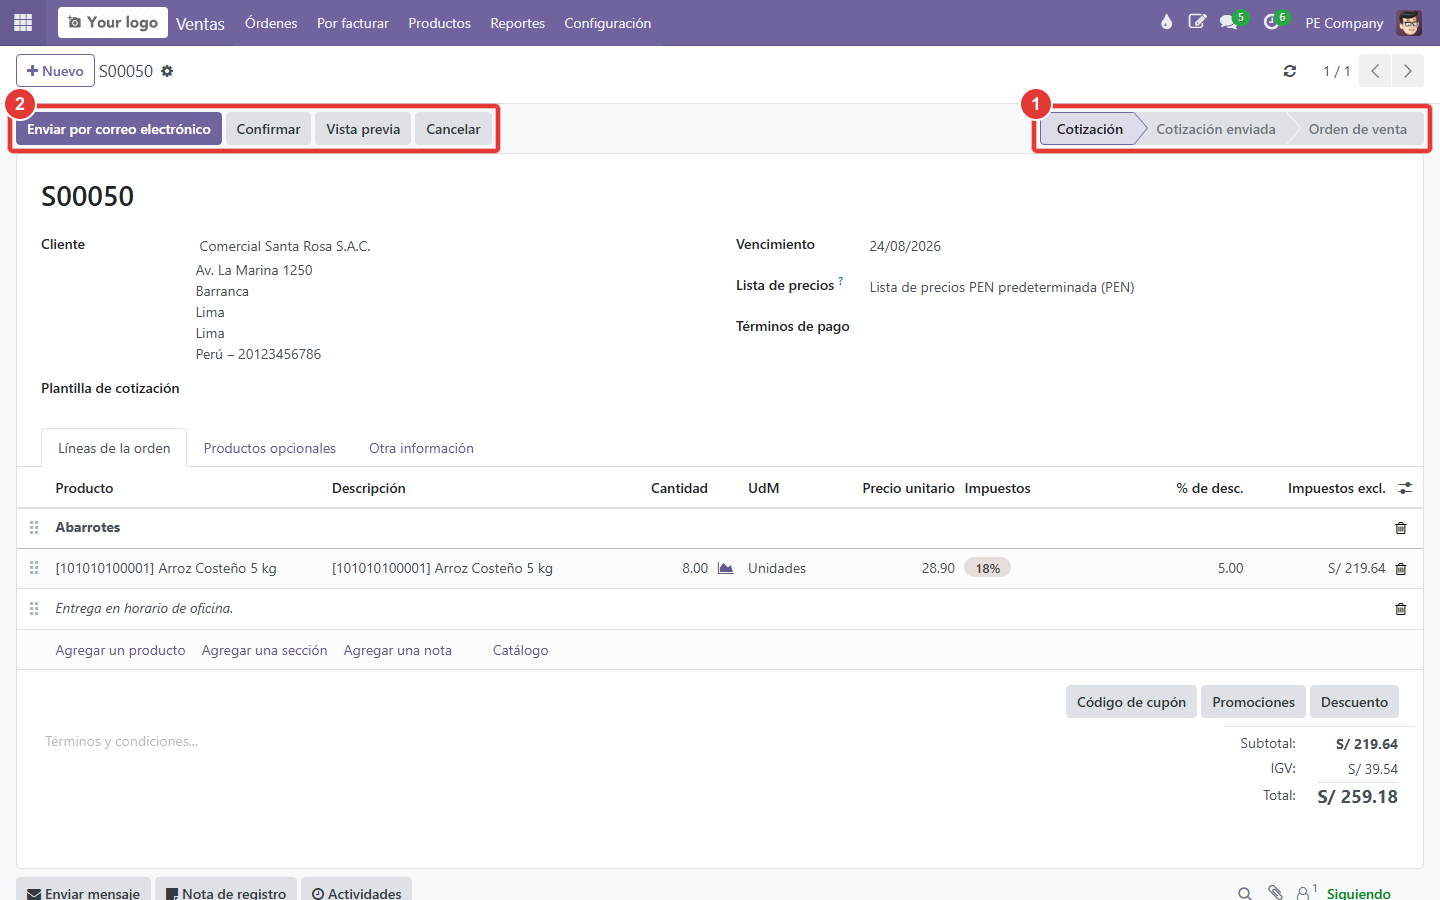Open the apps grid menu icon
This screenshot has height=900, width=1440.
click(23, 22)
